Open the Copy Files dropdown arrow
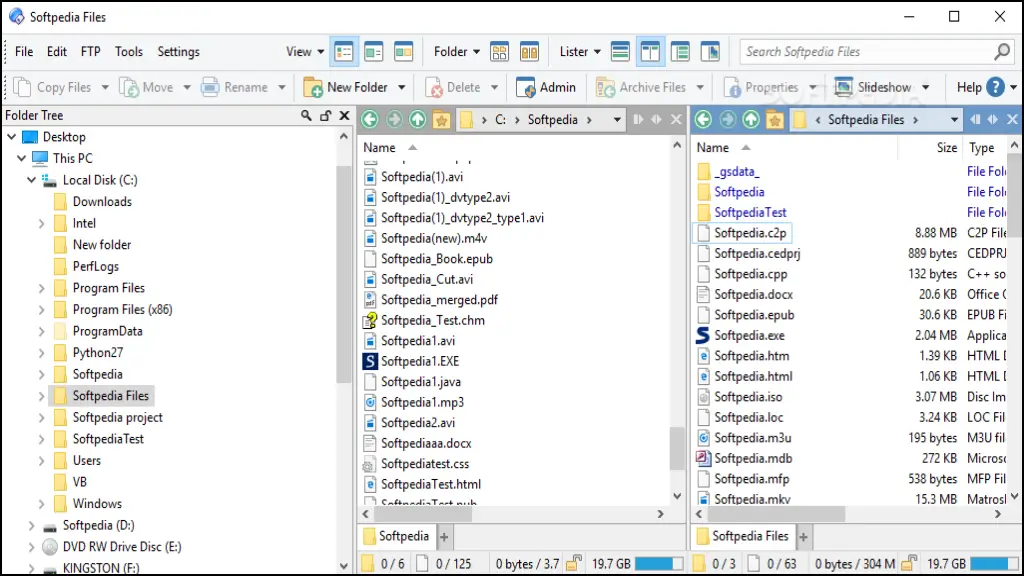The width and height of the screenshot is (1024, 576). tap(104, 88)
